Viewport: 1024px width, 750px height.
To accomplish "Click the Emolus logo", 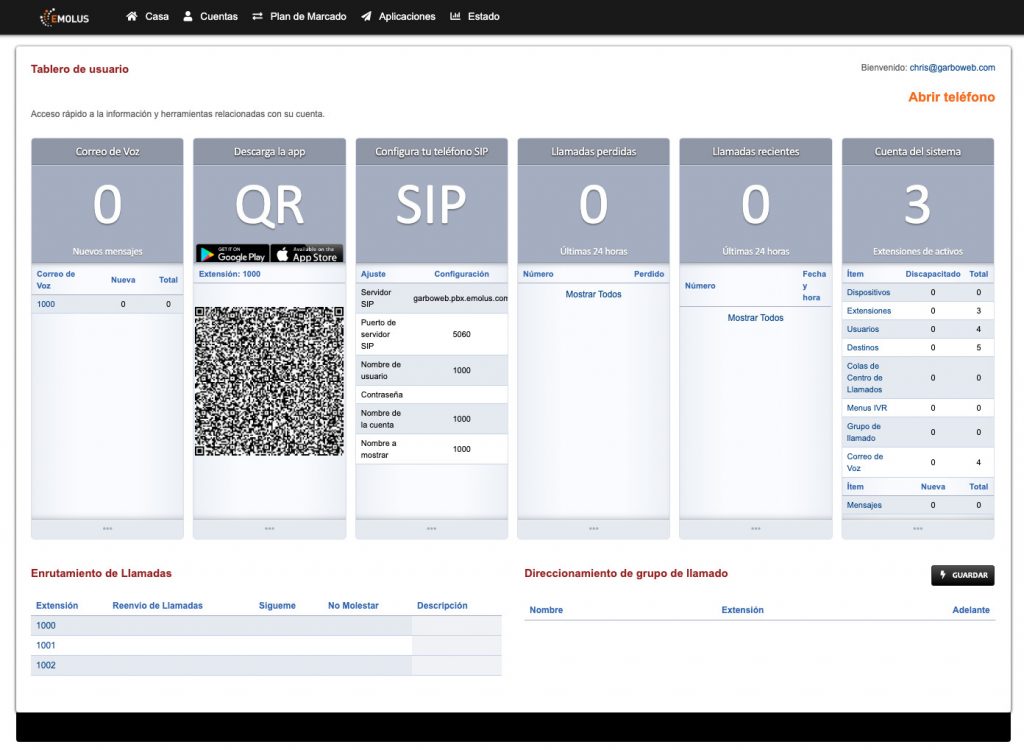I will coord(65,18).
